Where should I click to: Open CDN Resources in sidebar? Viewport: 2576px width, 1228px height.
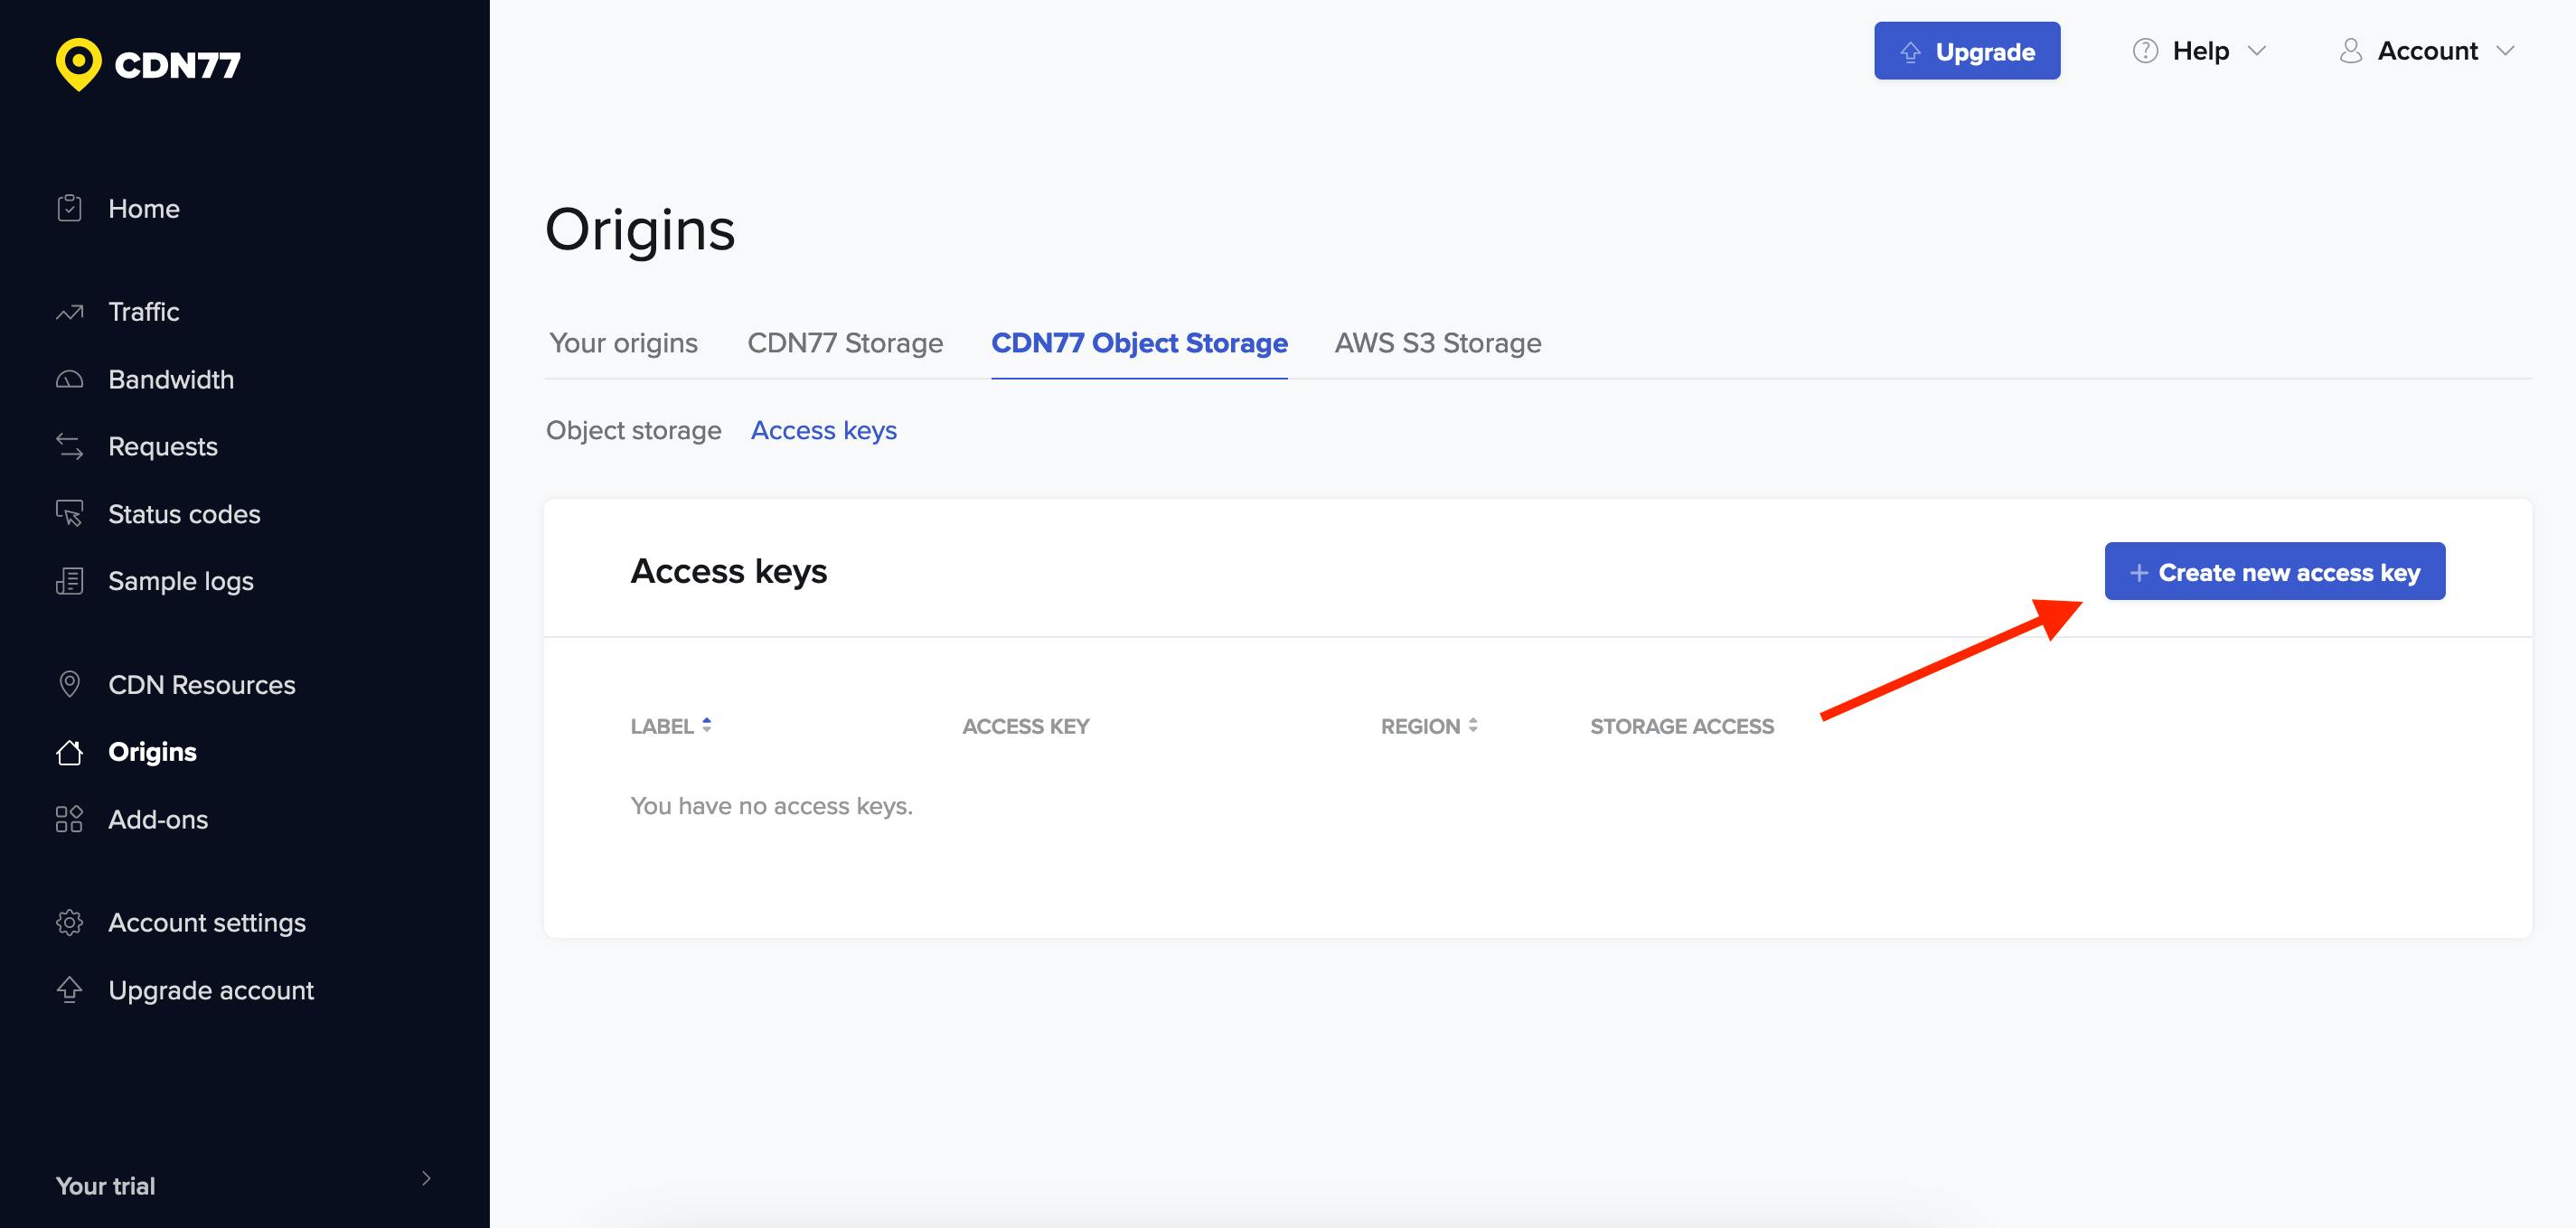(x=202, y=685)
